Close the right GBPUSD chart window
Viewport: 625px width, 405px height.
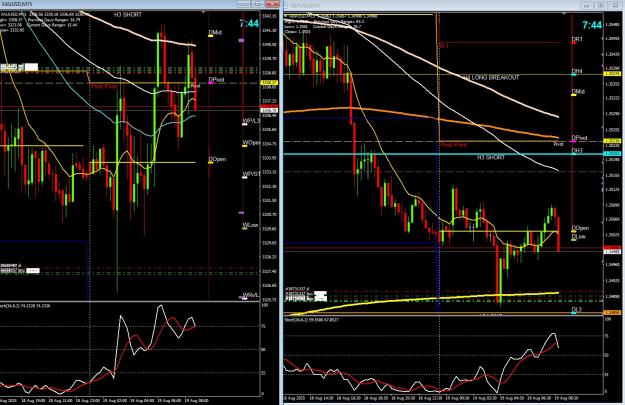coord(616,5)
